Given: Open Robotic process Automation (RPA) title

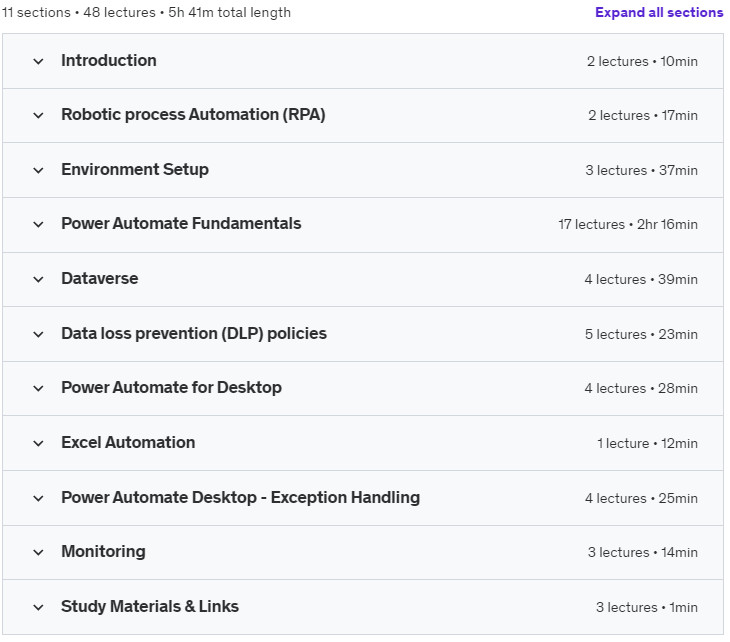Looking at the screenshot, I should pyautogui.click(x=193, y=115).
